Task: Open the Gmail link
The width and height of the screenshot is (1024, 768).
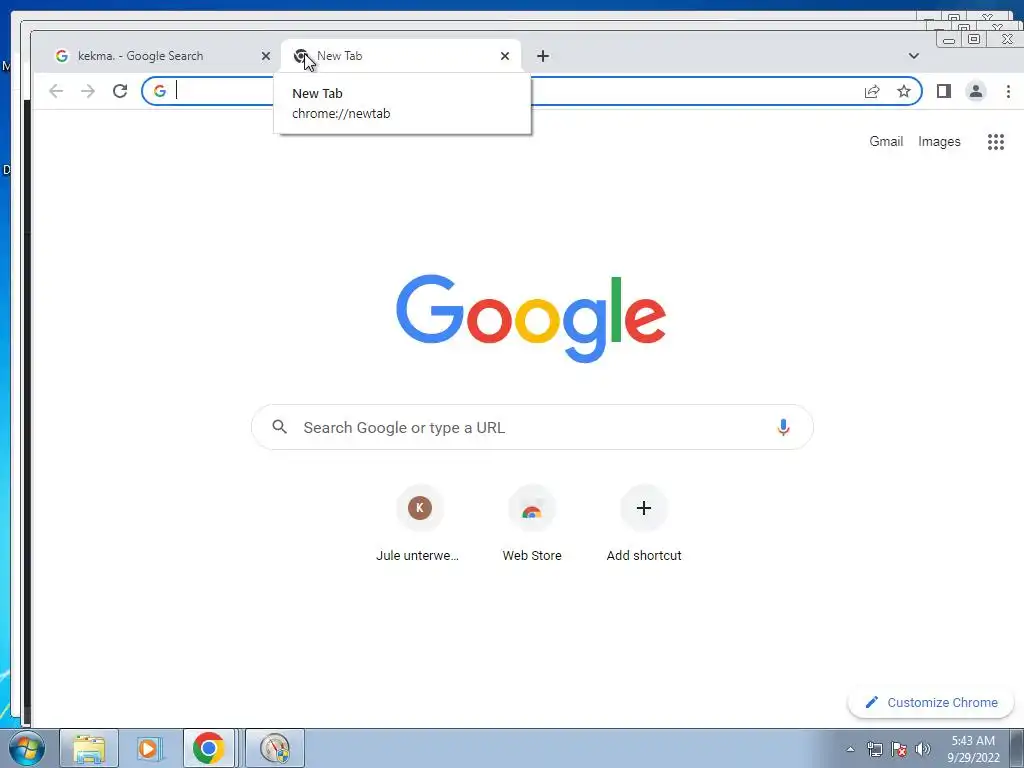Action: pyautogui.click(x=886, y=142)
